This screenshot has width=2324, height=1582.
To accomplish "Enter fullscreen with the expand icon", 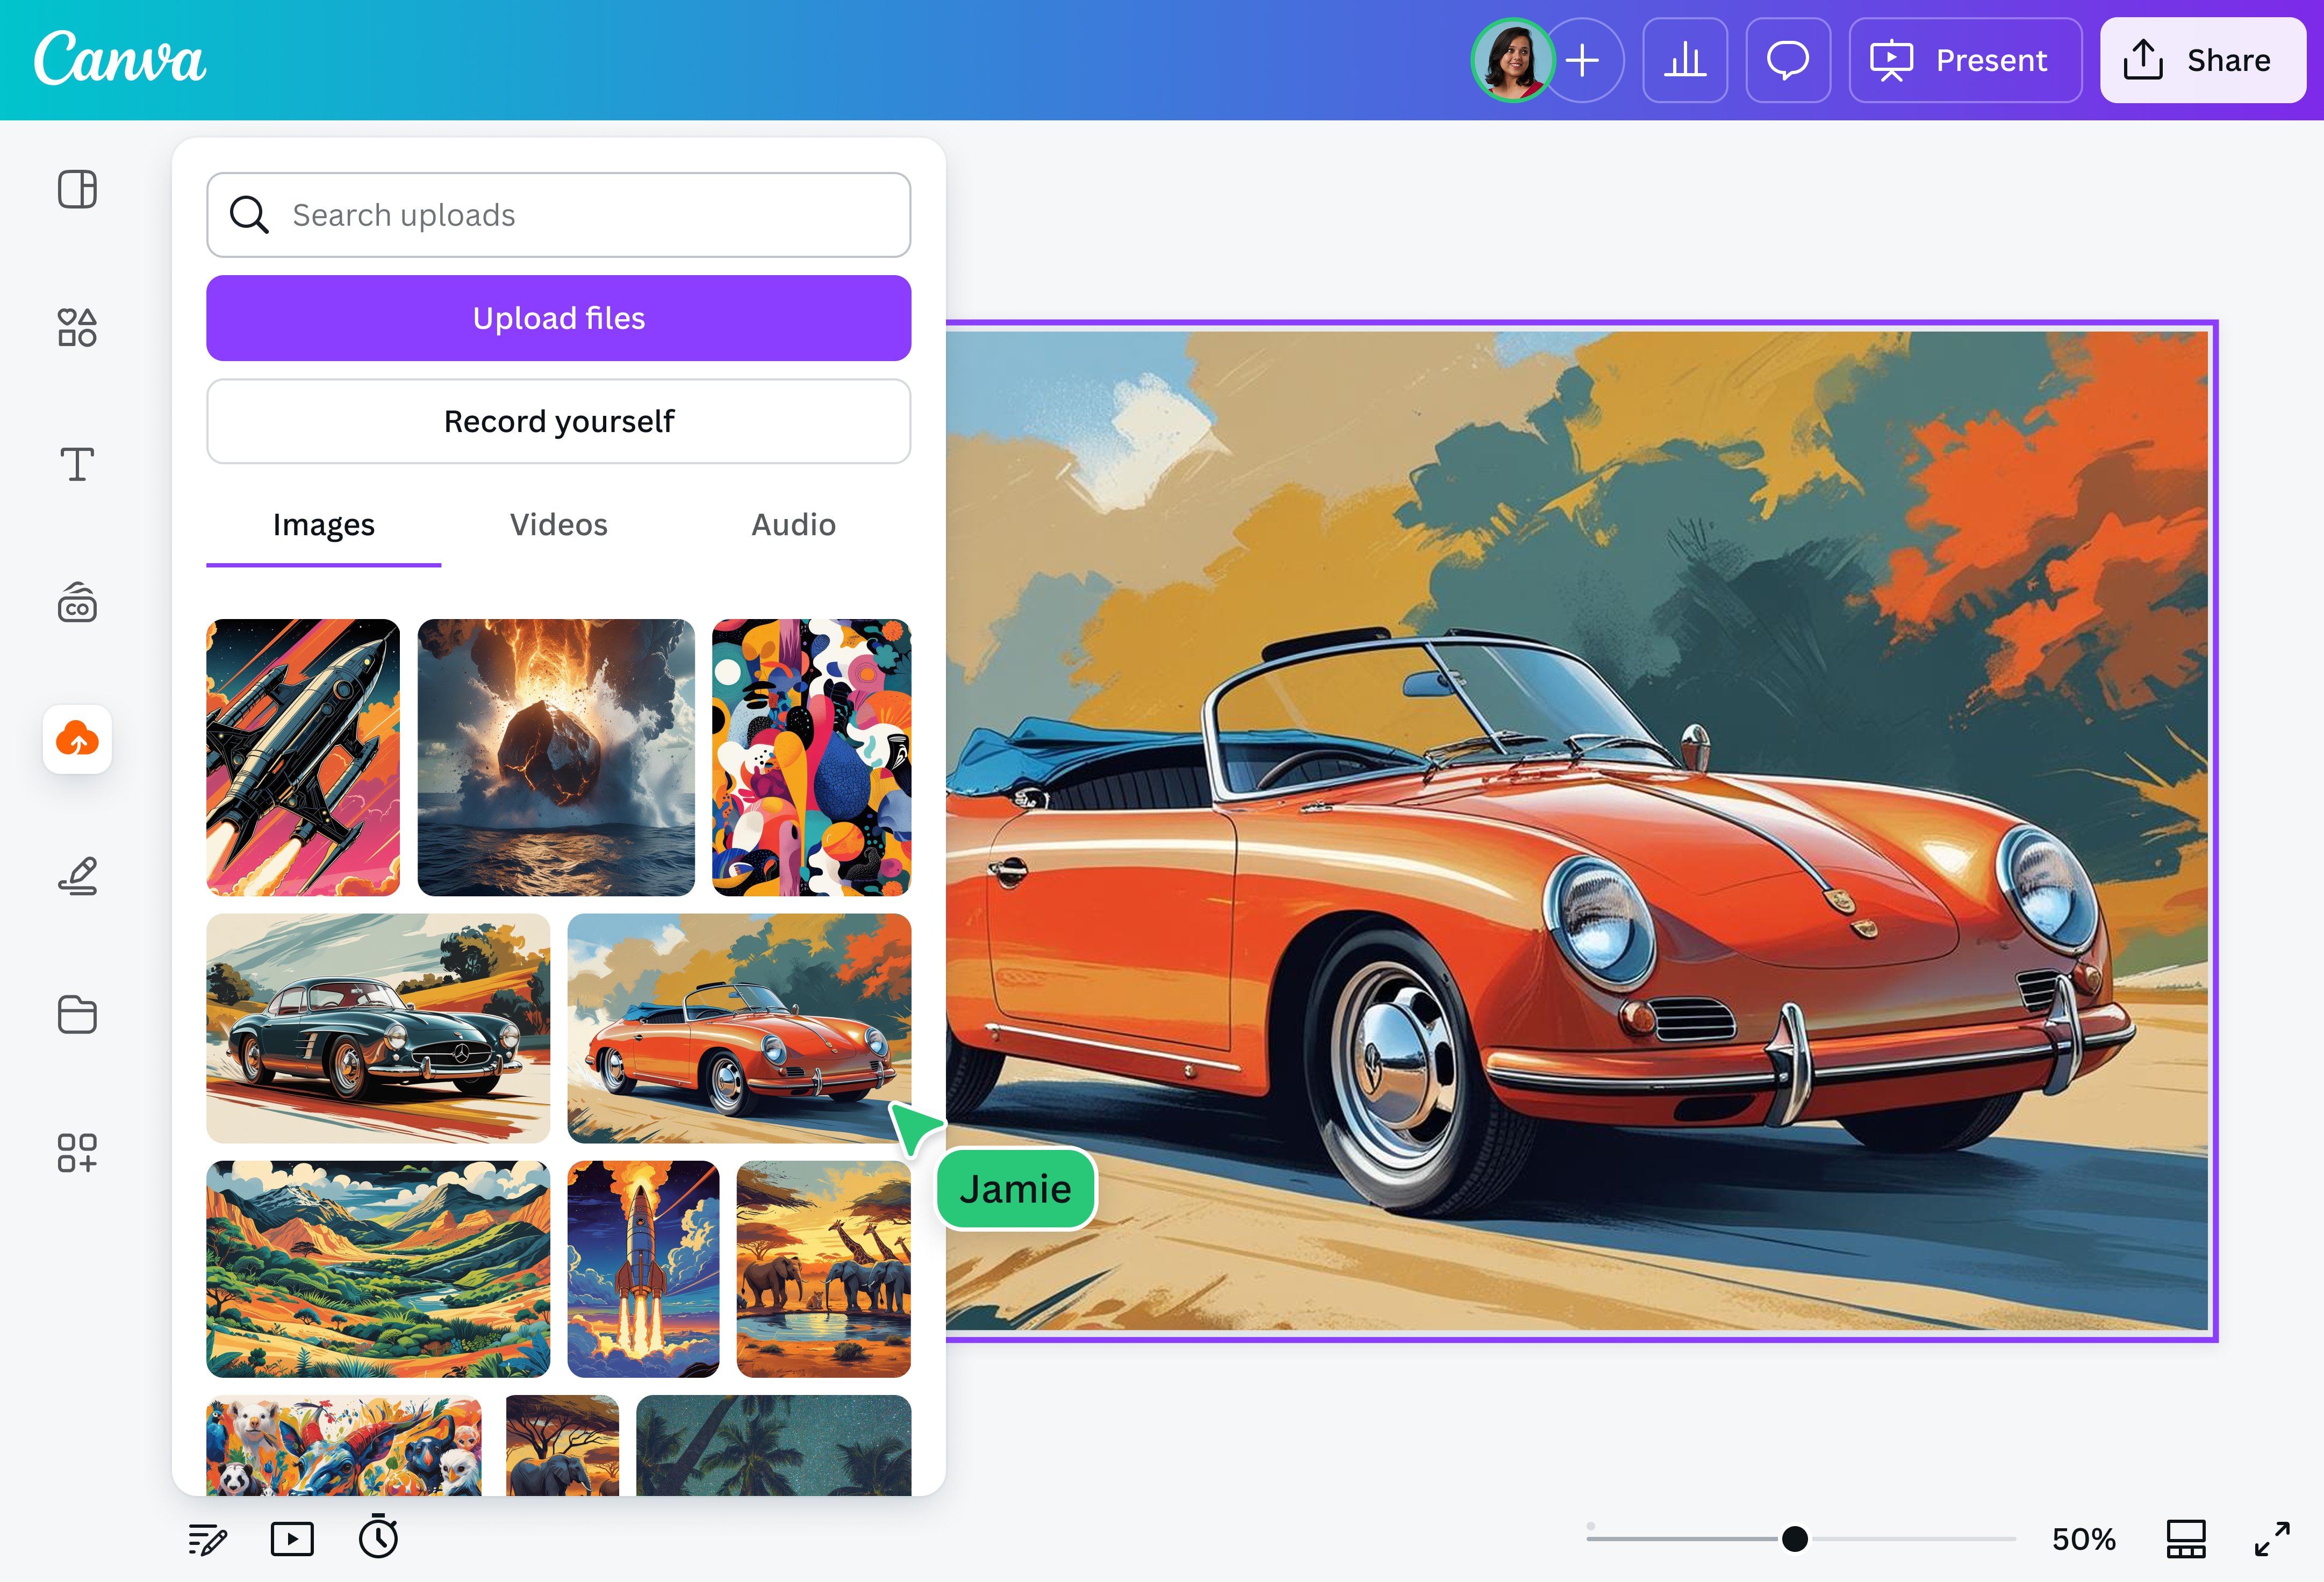I will tap(2274, 1538).
